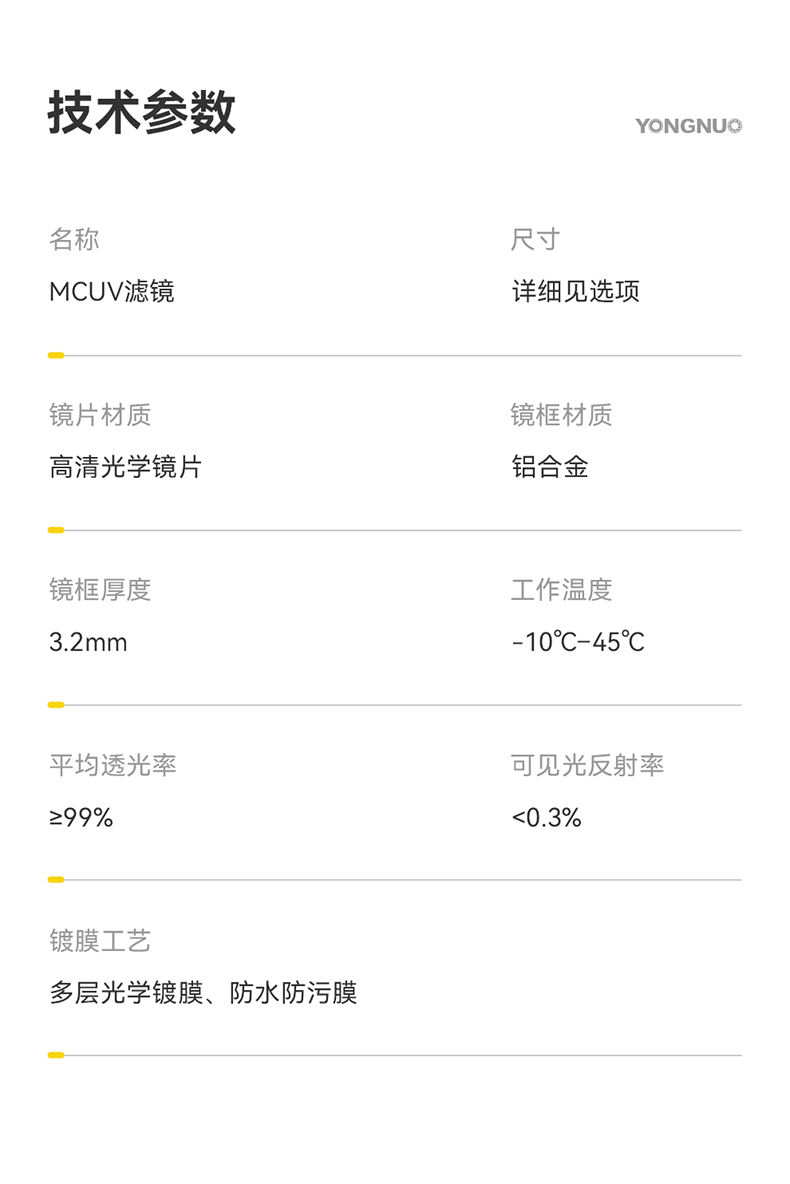Select the 尺寸 label
This screenshot has width=790, height=1184.
(535, 240)
